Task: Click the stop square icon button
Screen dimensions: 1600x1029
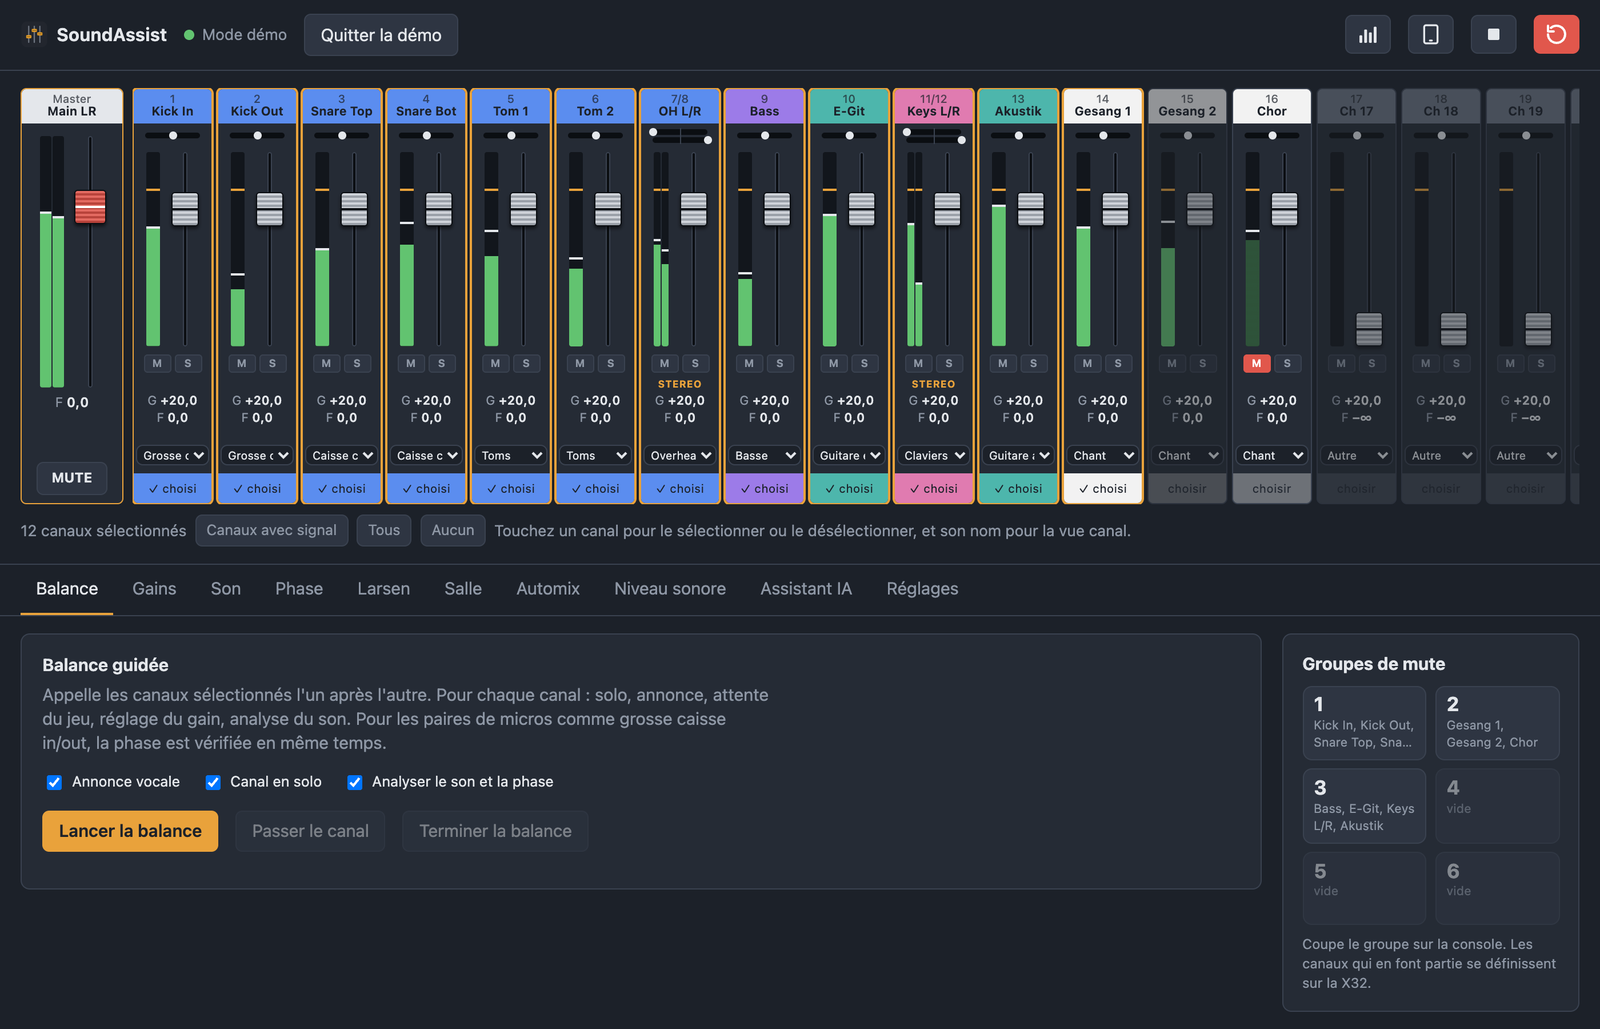Action: (1493, 35)
